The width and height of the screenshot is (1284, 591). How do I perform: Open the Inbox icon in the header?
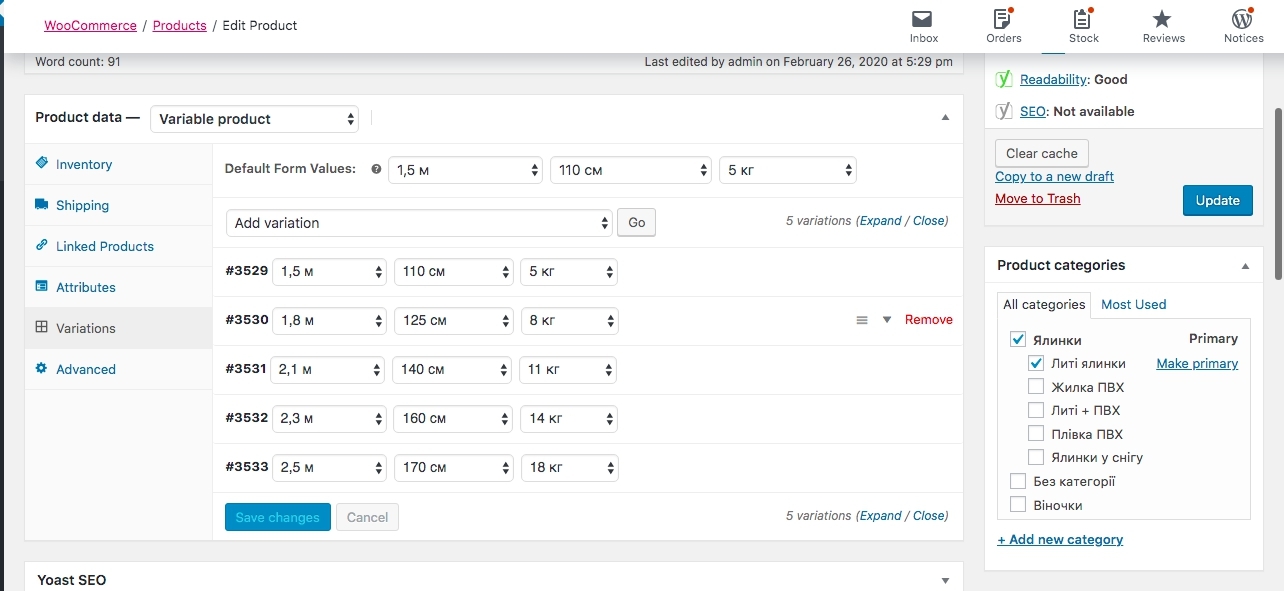click(x=923, y=20)
